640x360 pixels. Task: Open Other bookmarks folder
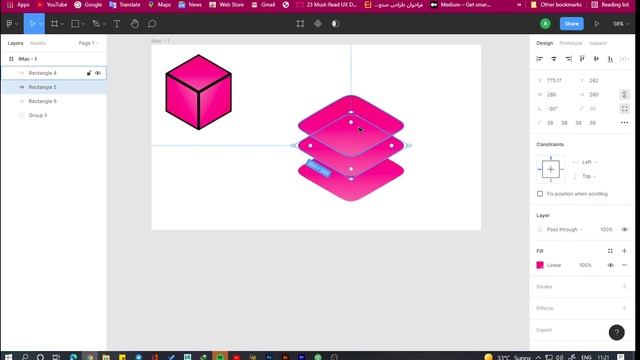pos(556,5)
